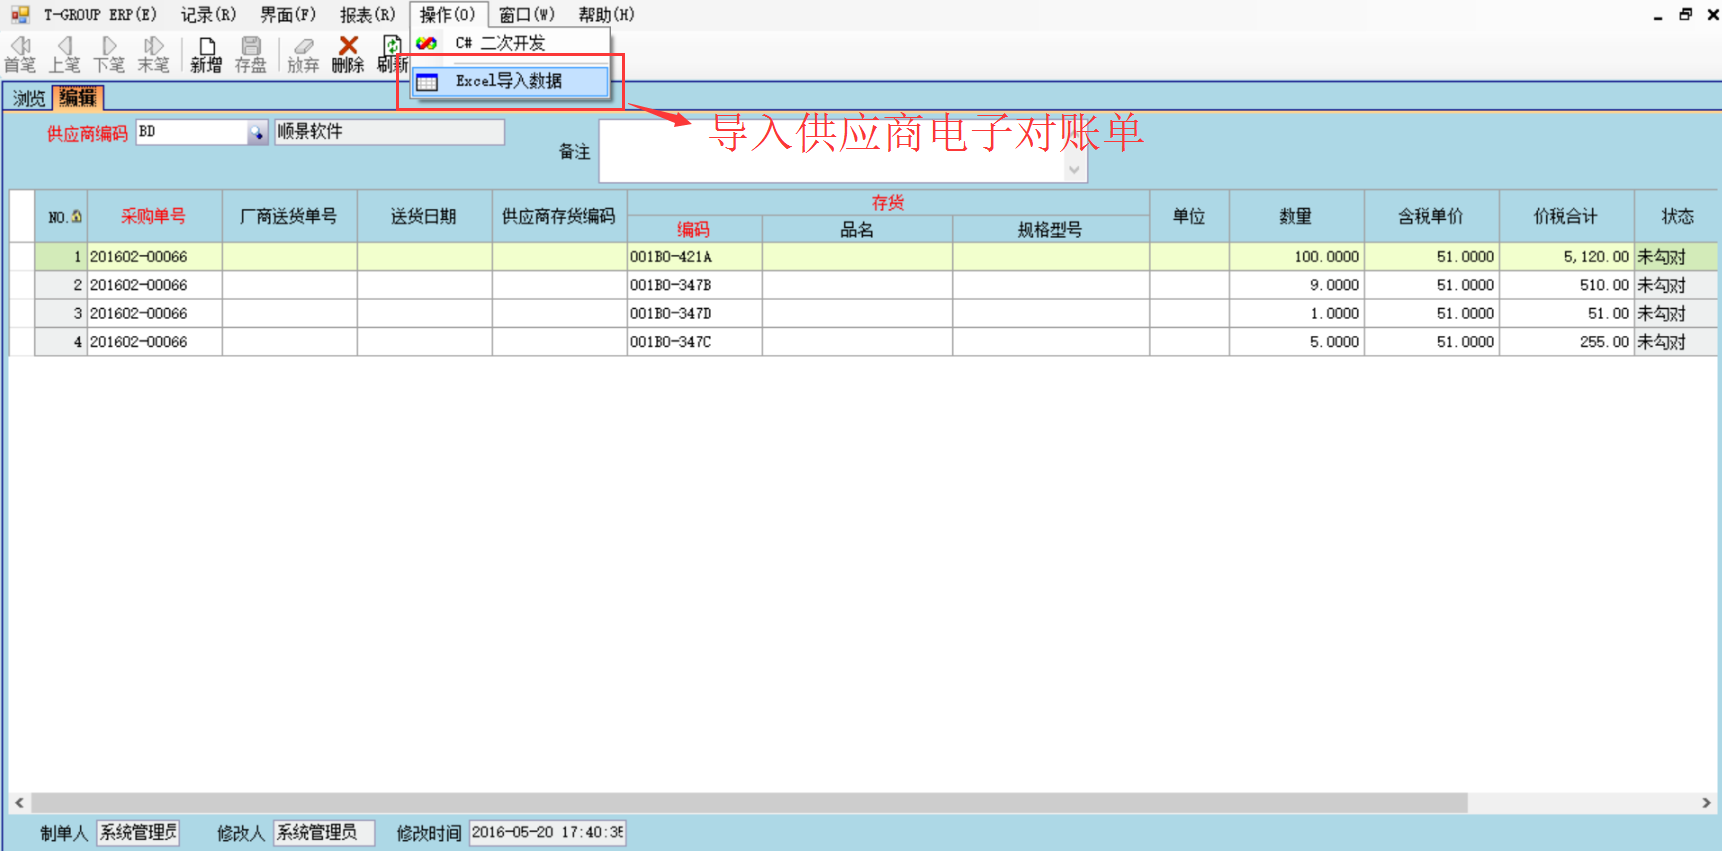This screenshot has height=851, width=1722.
Task: Create a new record with 新增
Action: click(206, 55)
